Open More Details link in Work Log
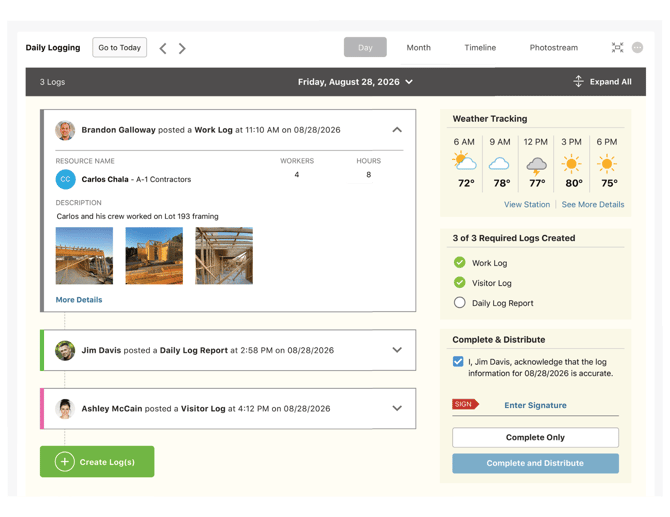Screen dimensions: 670x517 [79, 300]
